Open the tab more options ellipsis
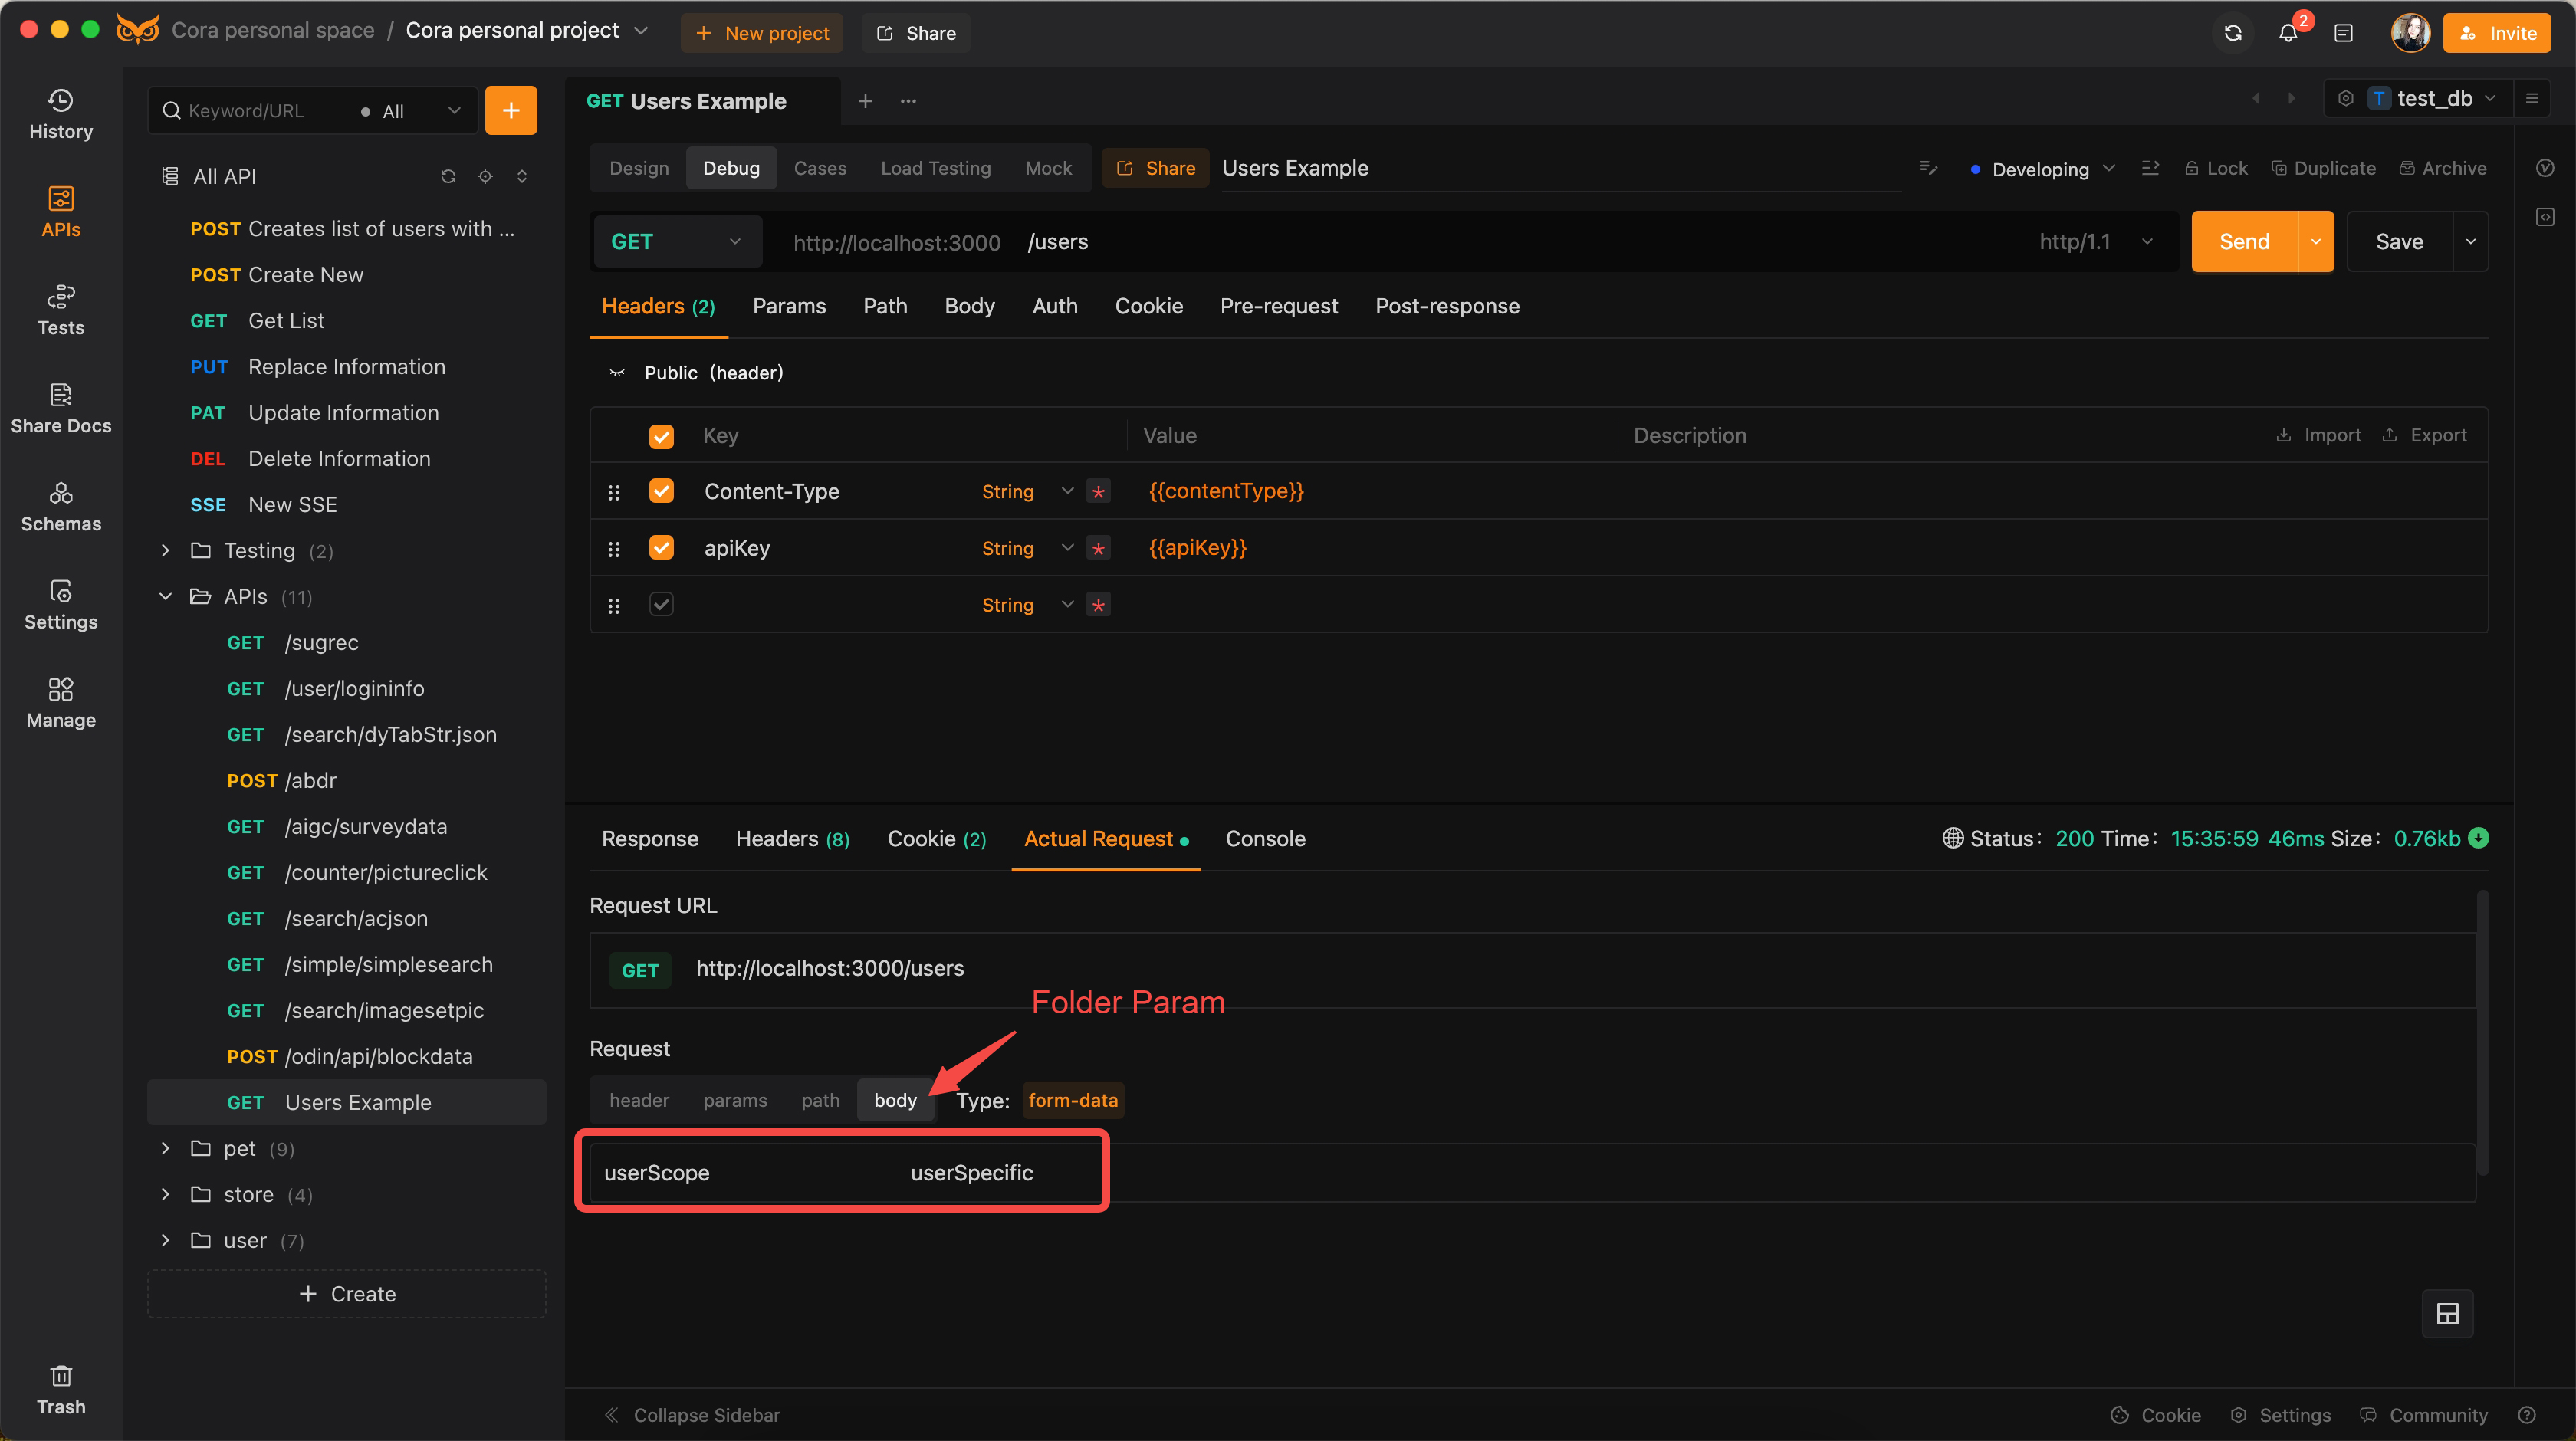This screenshot has width=2576, height=1441. 908,101
